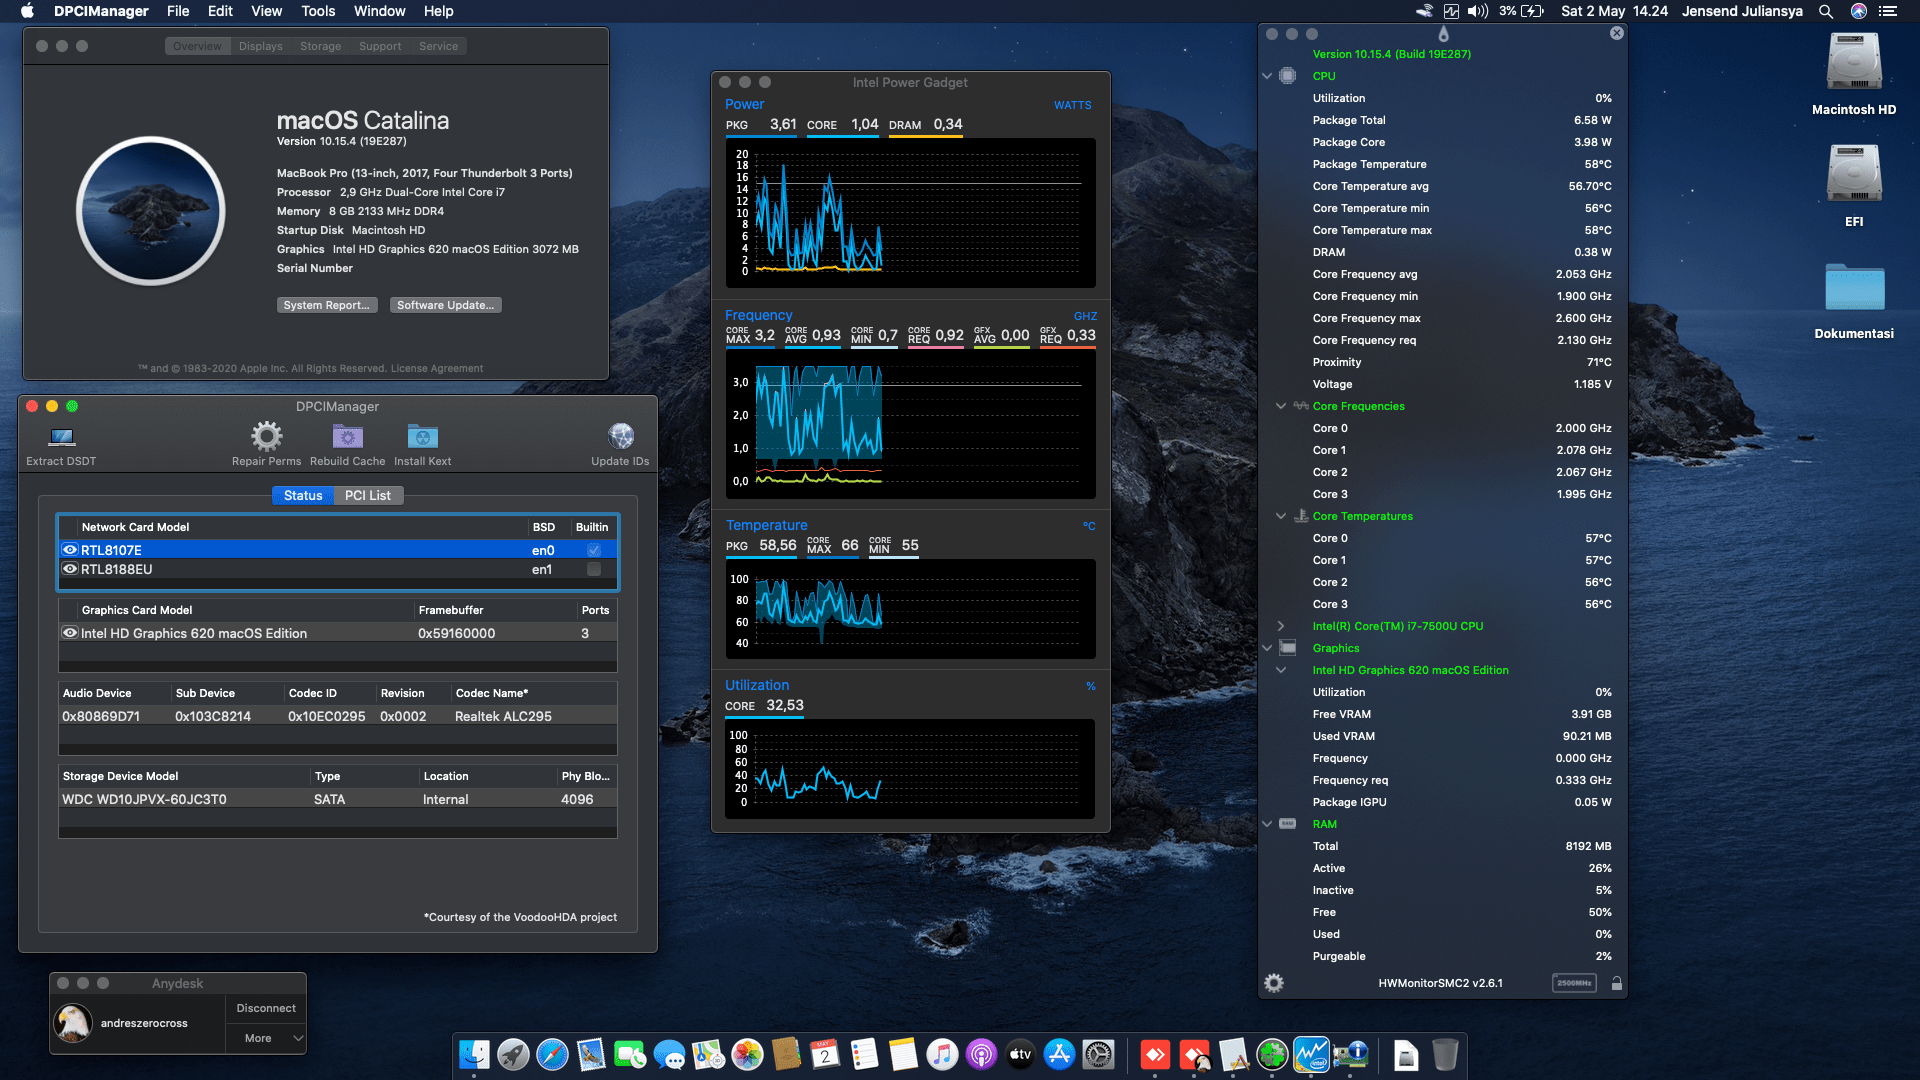Open Music app from the dock
The height and width of the screenshot is (1080, 1920).
tap(942, 1054)
